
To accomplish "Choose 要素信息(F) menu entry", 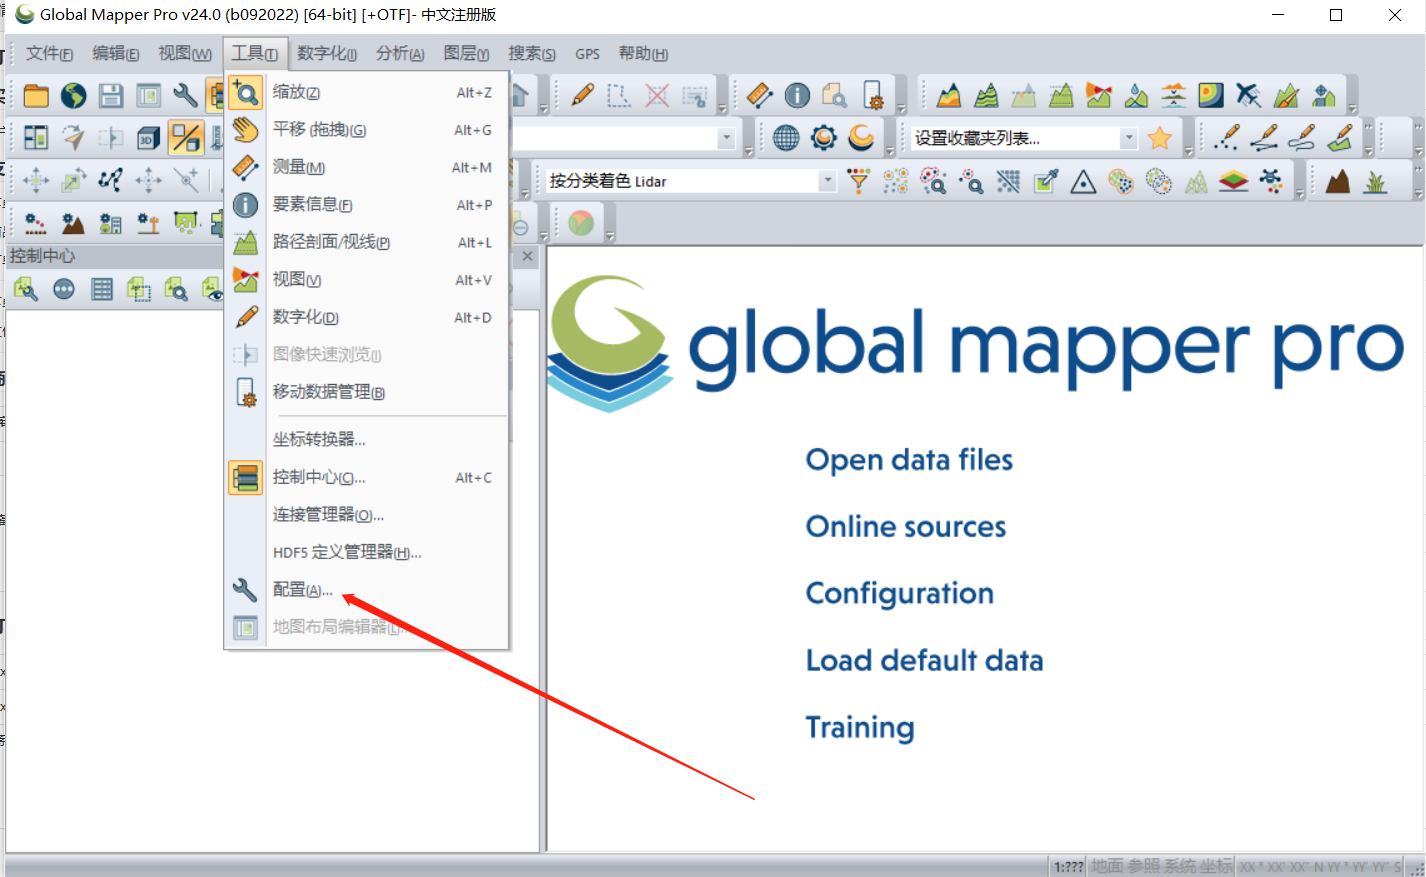I will pyautogui.click(x=366, y=205).
